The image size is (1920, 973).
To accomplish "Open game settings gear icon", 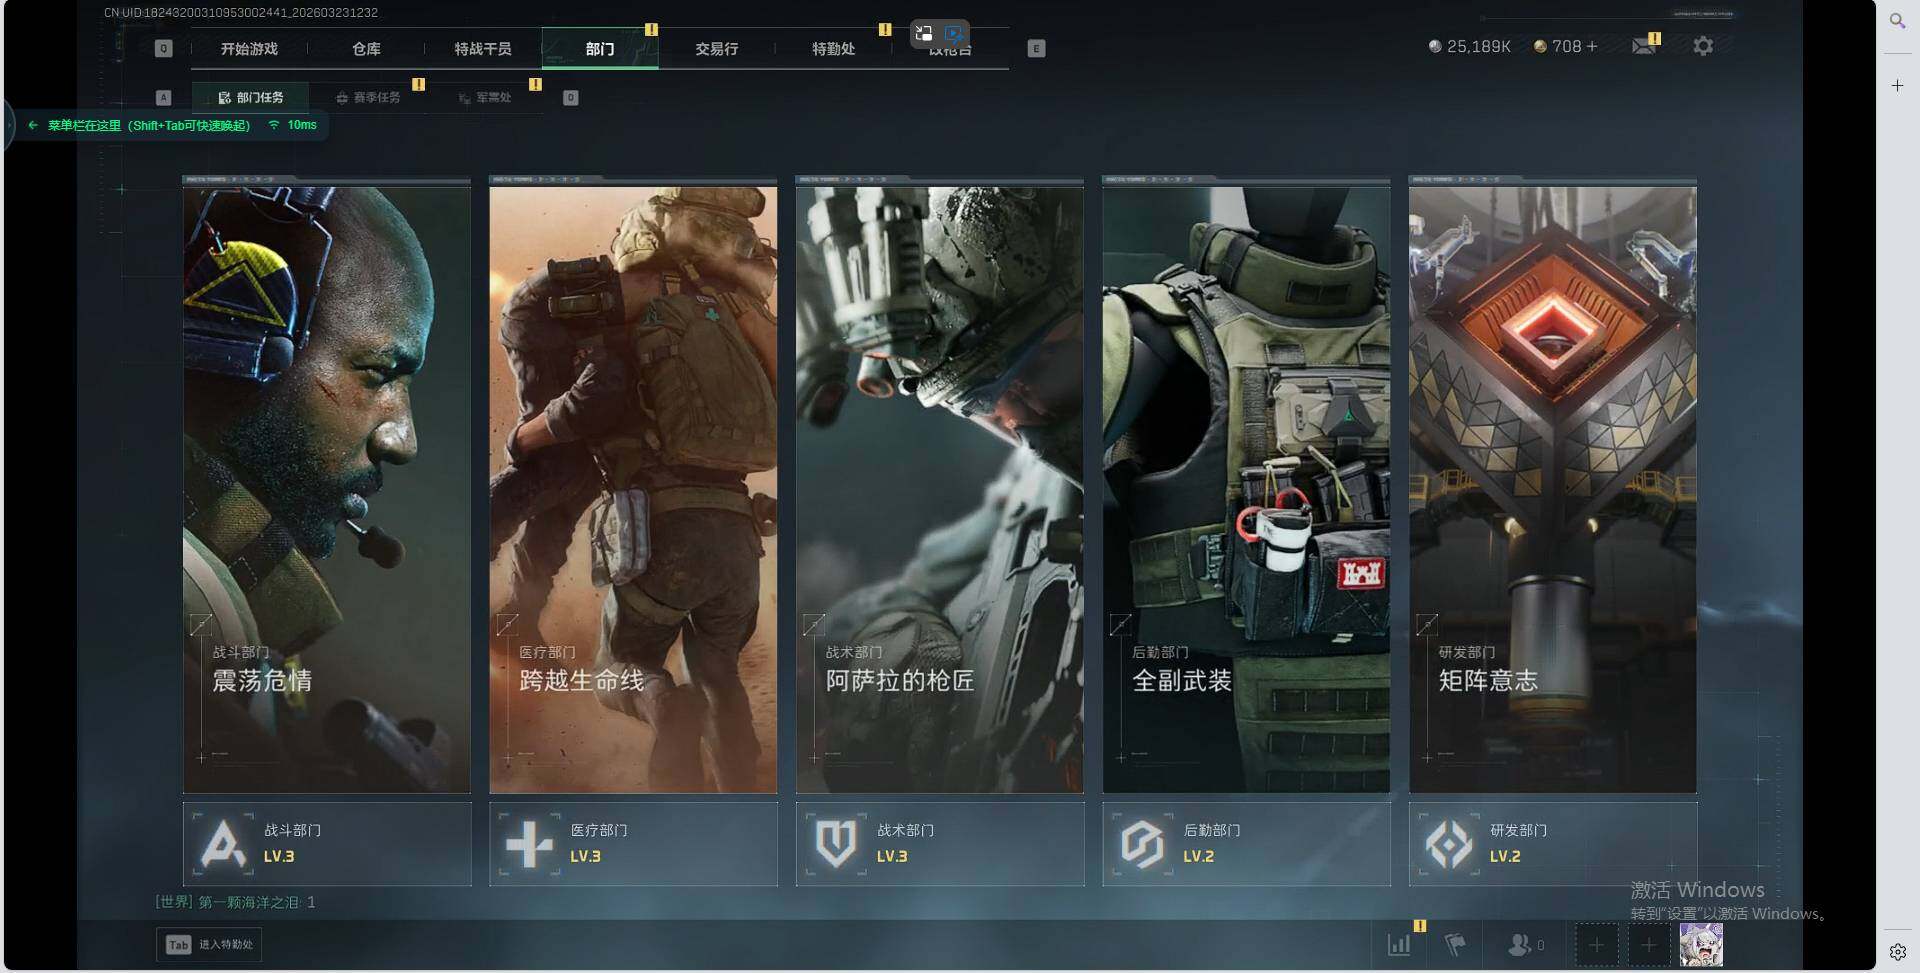I will pyautogui.click(x=1703, y=46).
